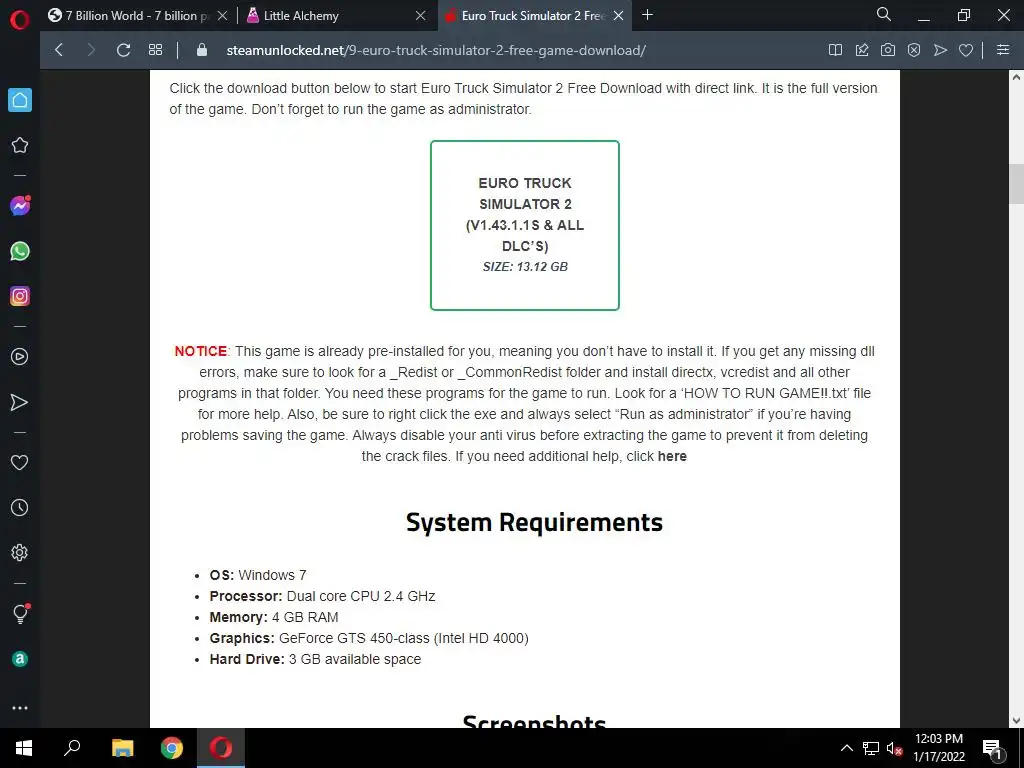
Task: Take a snapshot with camera icon
Action: coord(888,50)
